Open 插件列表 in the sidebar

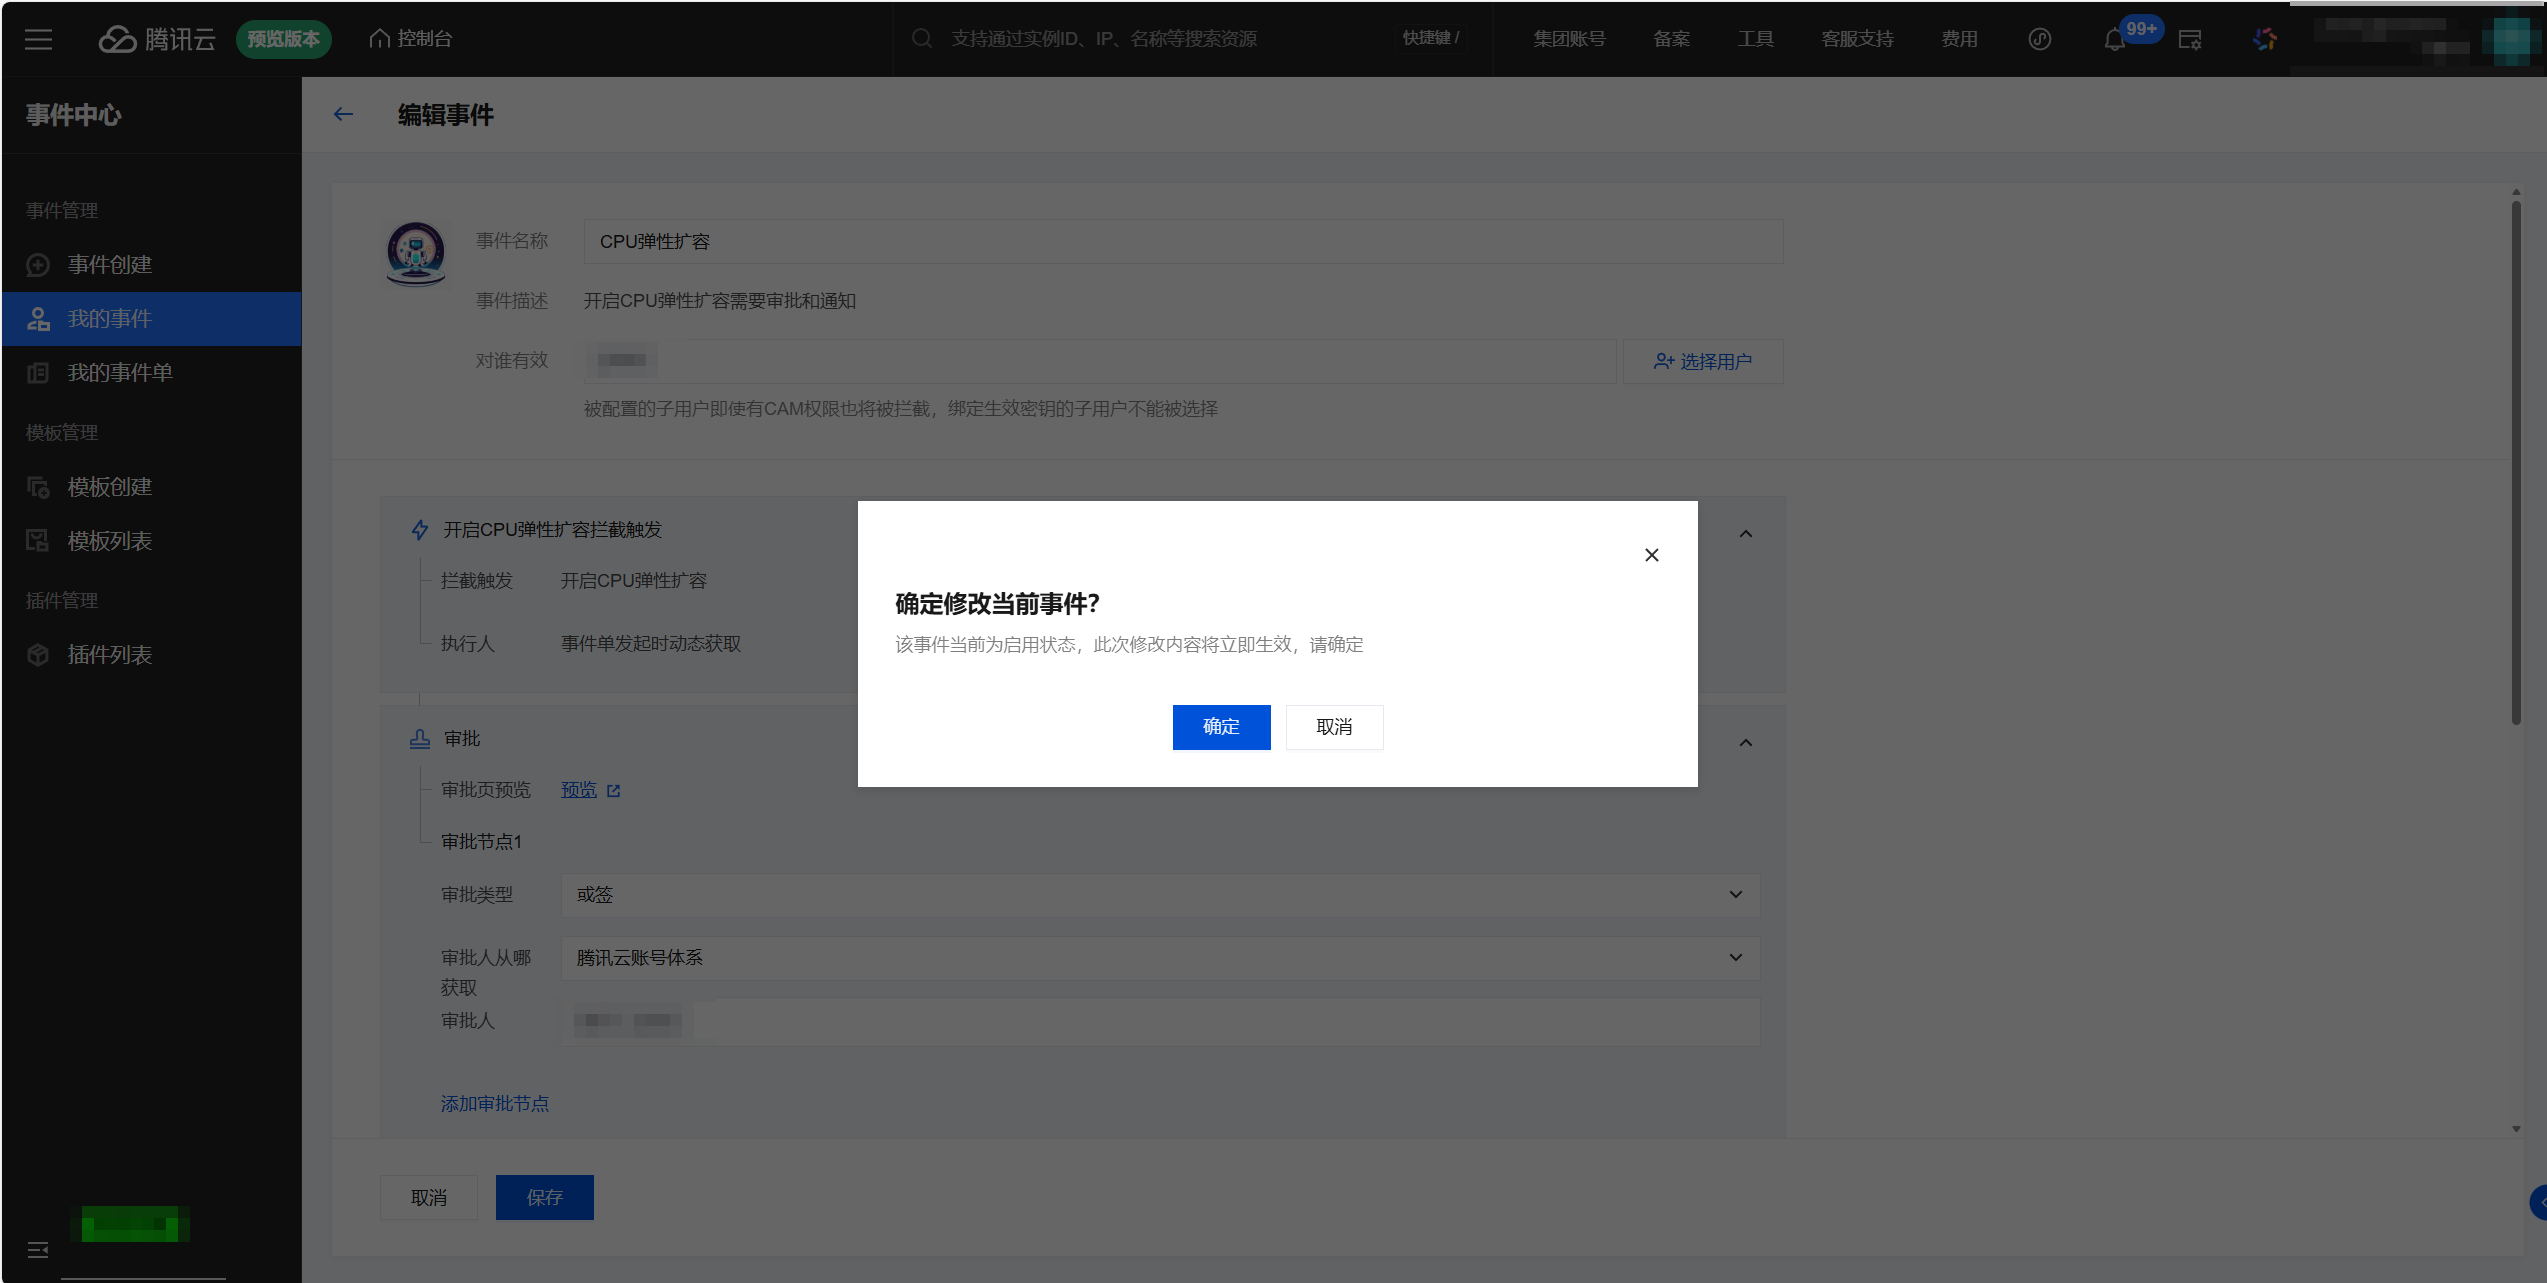pyautogui.click(x=110, y=655)
